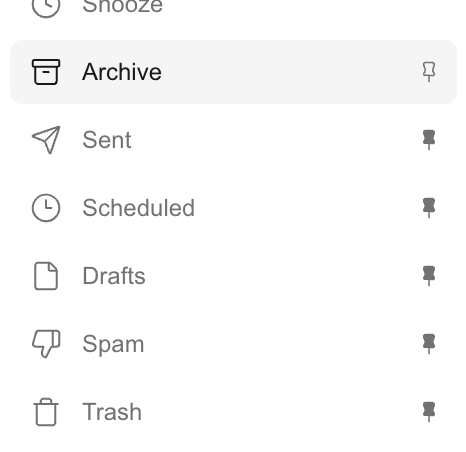Screen dimensions: 466x452
Task: Open the Drafts folder
Action: point(114,276)
